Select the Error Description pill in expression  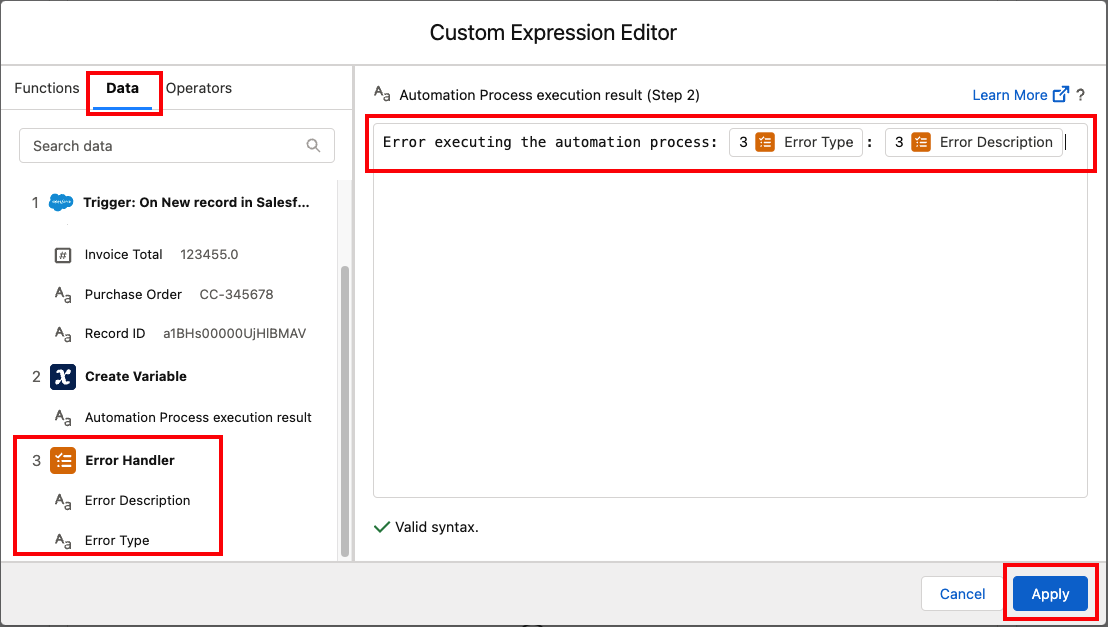pyautogui.click(x=973, y=142)
